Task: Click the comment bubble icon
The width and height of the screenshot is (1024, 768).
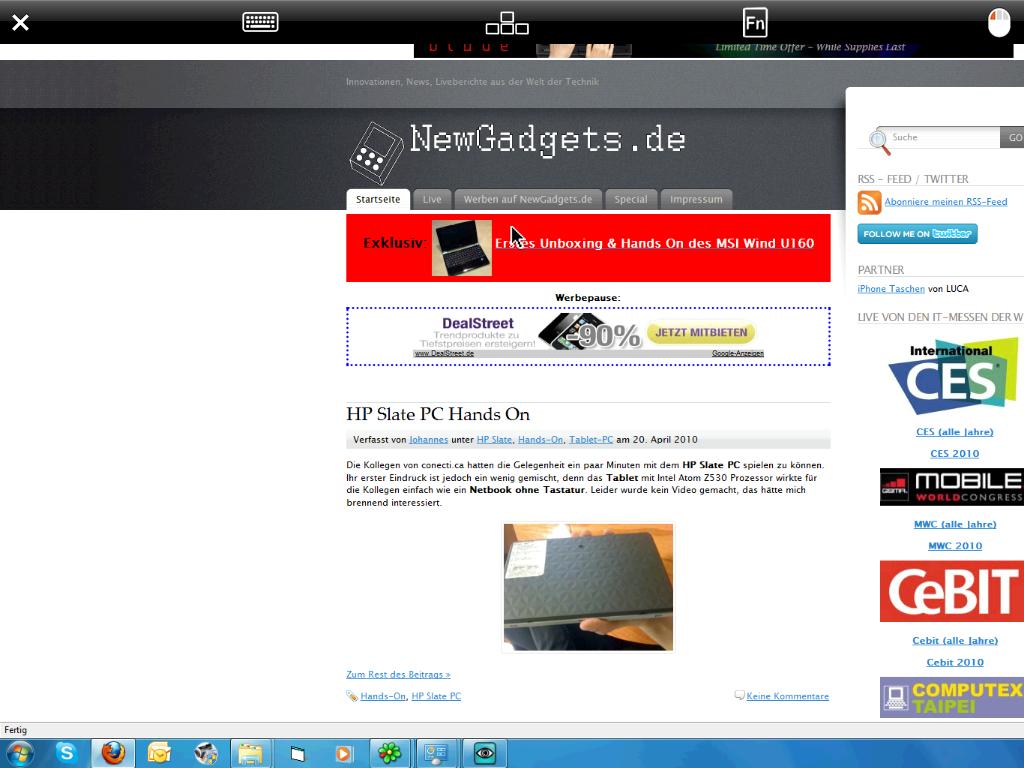Action: [x=739, y=696]
